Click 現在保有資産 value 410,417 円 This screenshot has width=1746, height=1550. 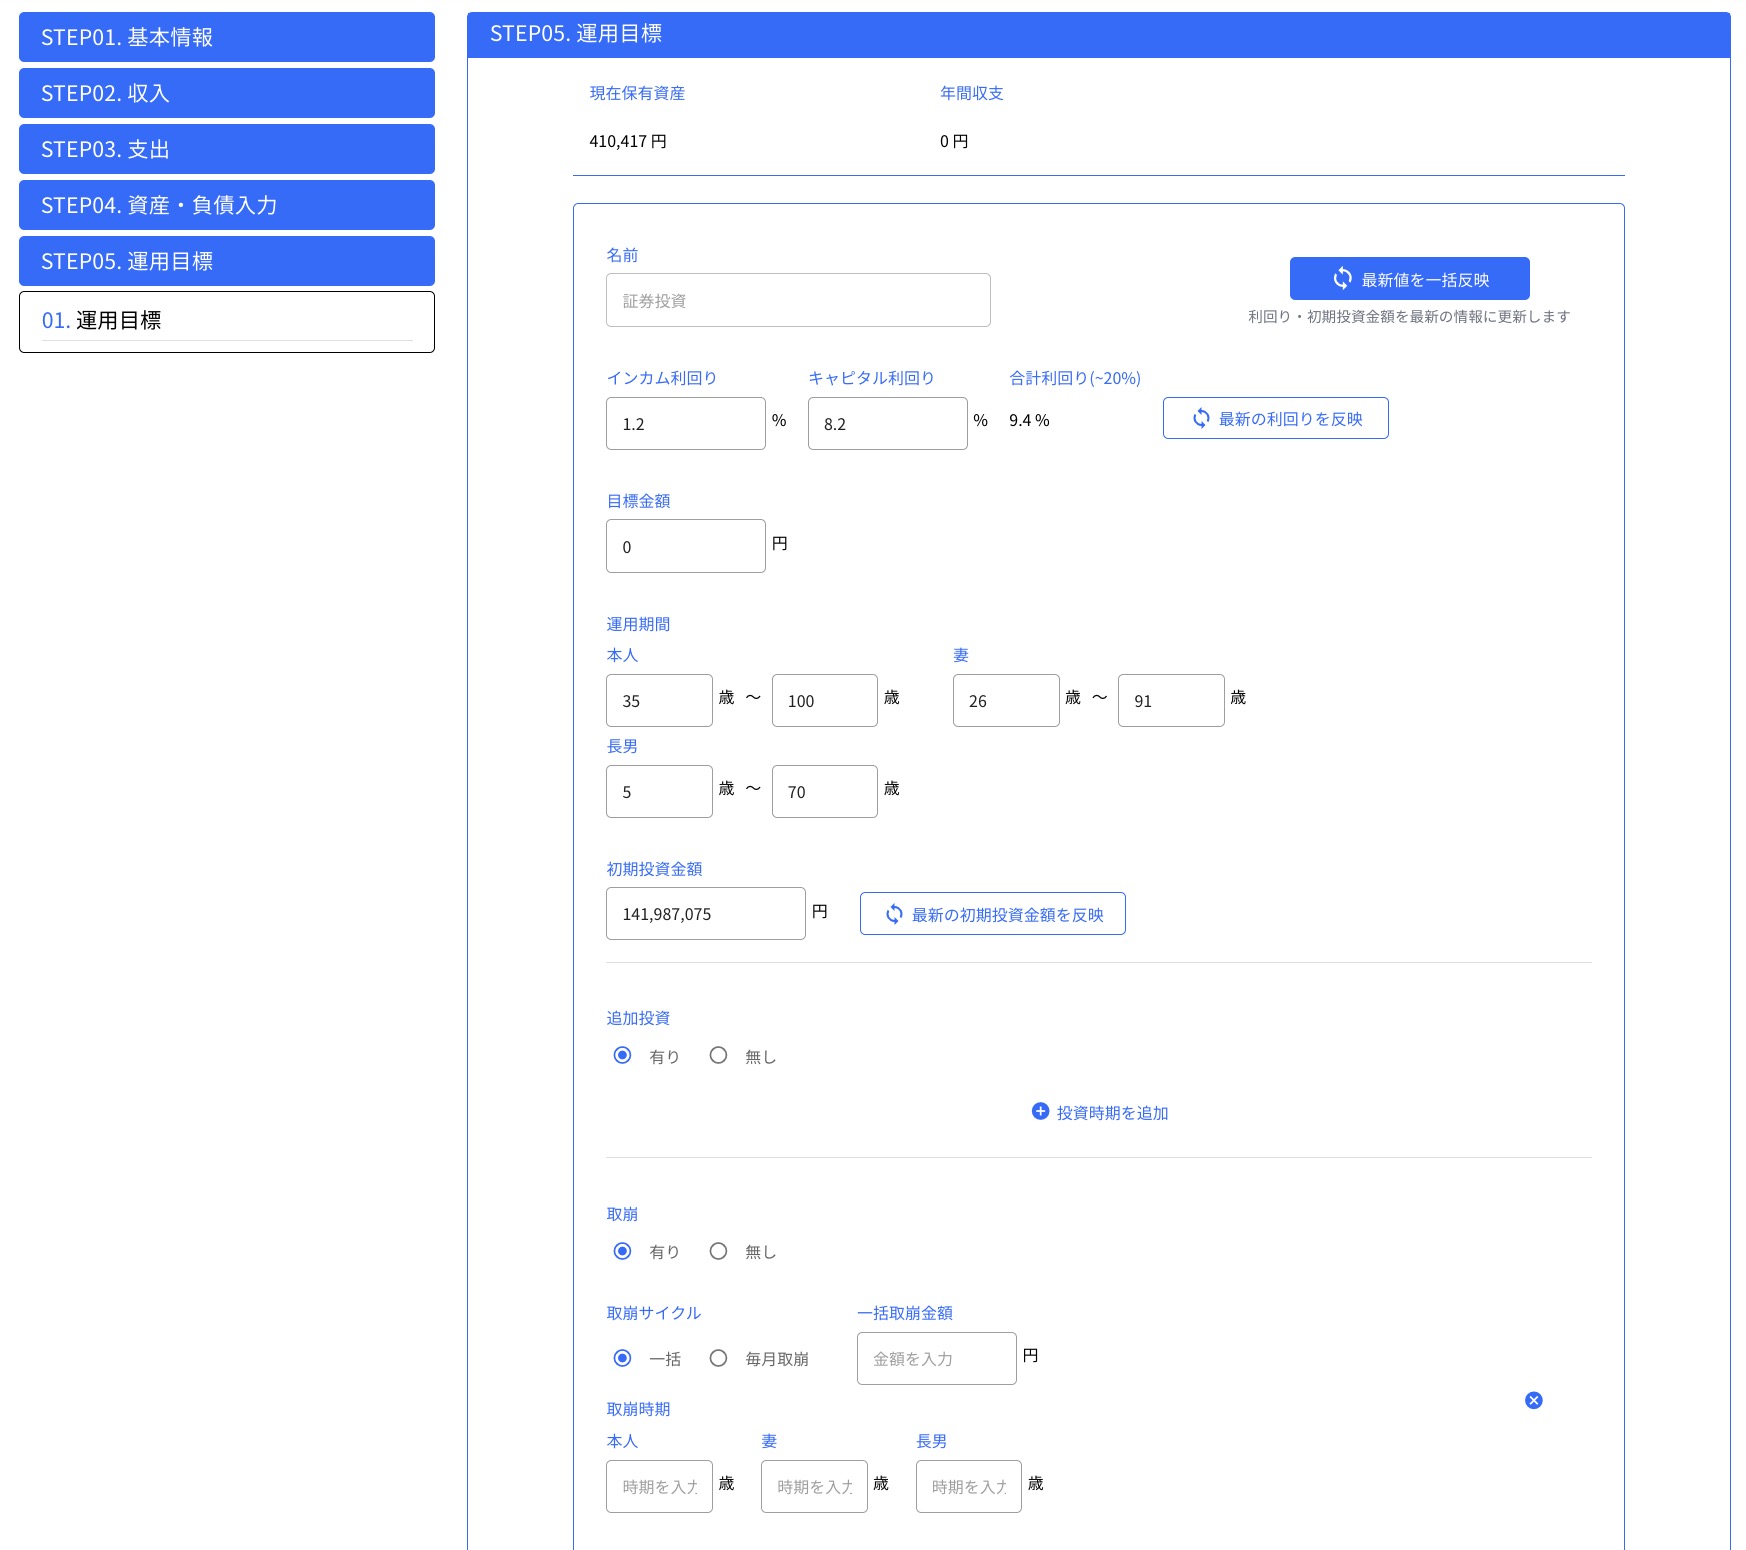click(628, 141)
